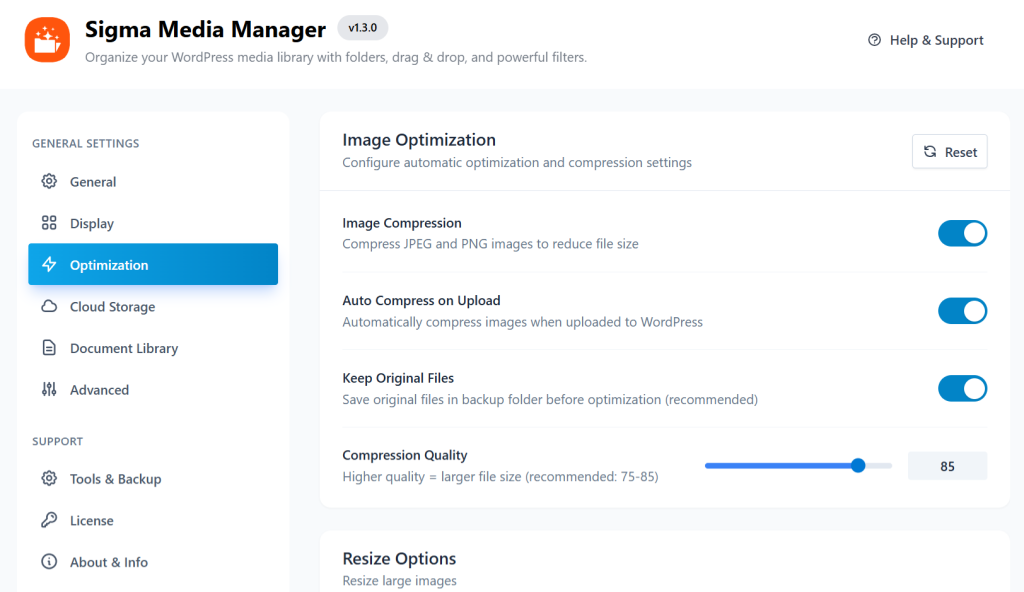
Task: Click the Help & Support question mark icon
Action: [873, 40]
